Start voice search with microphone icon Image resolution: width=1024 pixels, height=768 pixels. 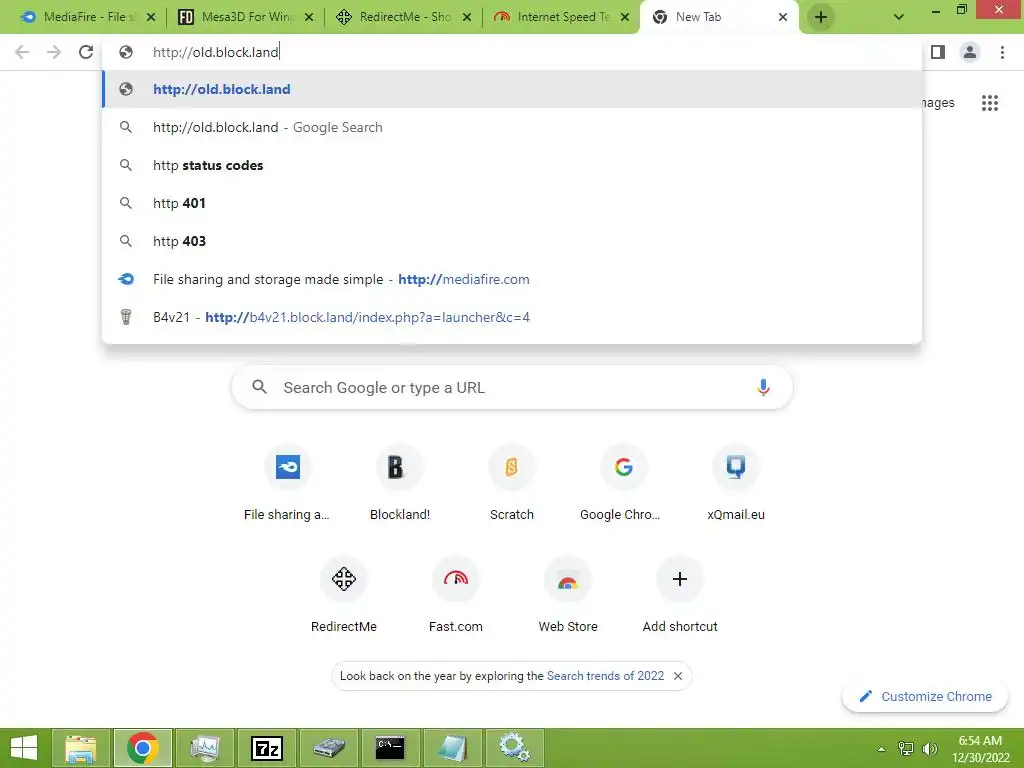[x=763, y=387]
